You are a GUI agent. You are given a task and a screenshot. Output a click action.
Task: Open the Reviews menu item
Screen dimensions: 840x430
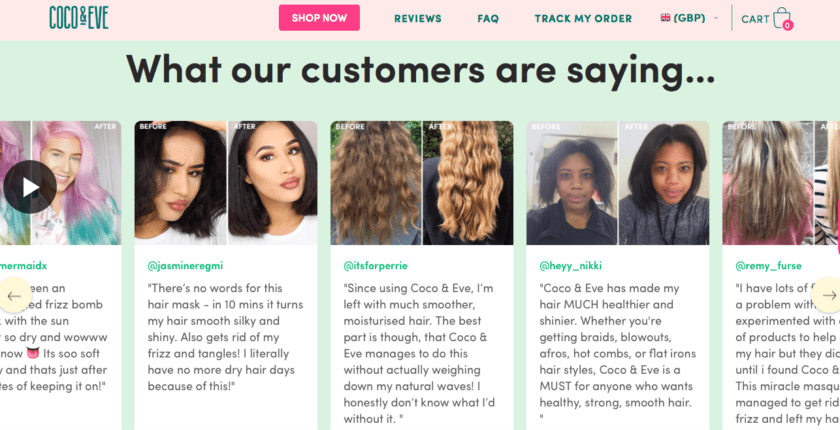(418, 19)
